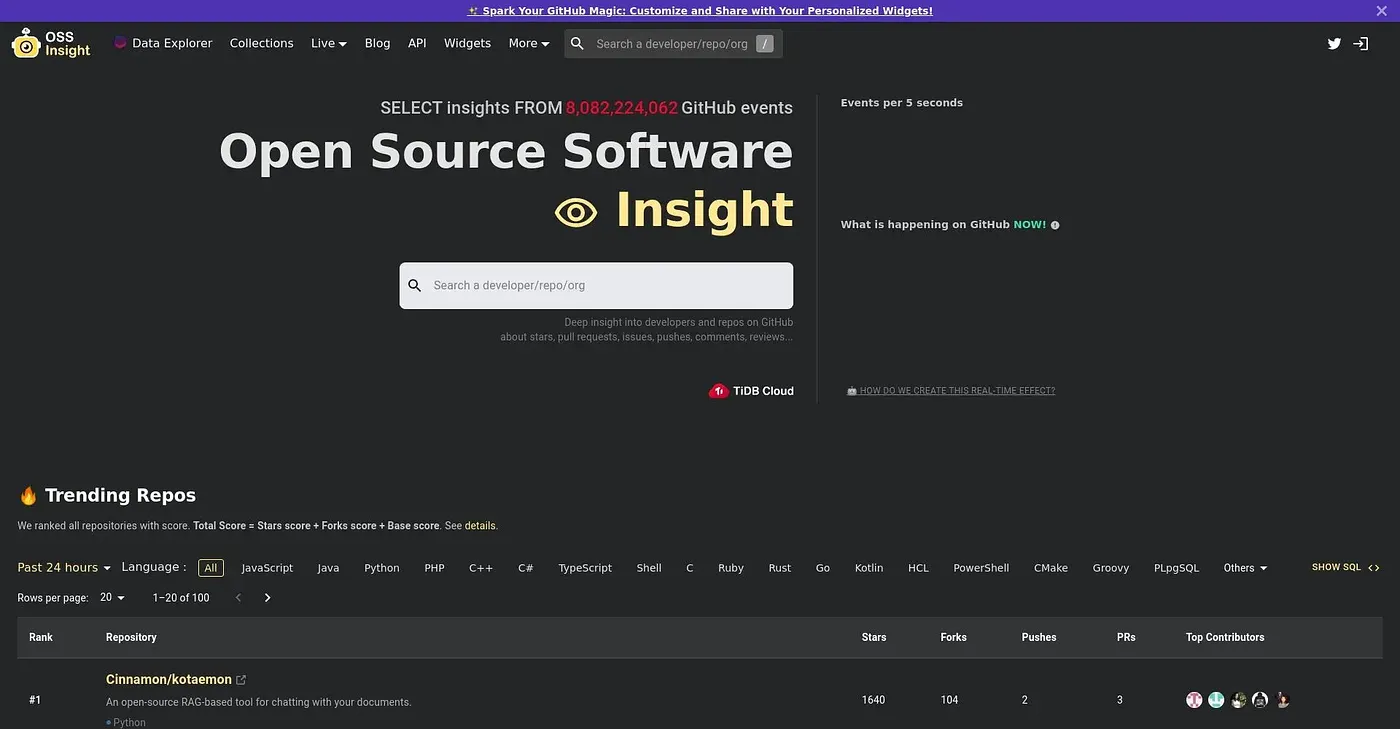
Task: Filter trending repos by Rust
Action: (780, 568)
